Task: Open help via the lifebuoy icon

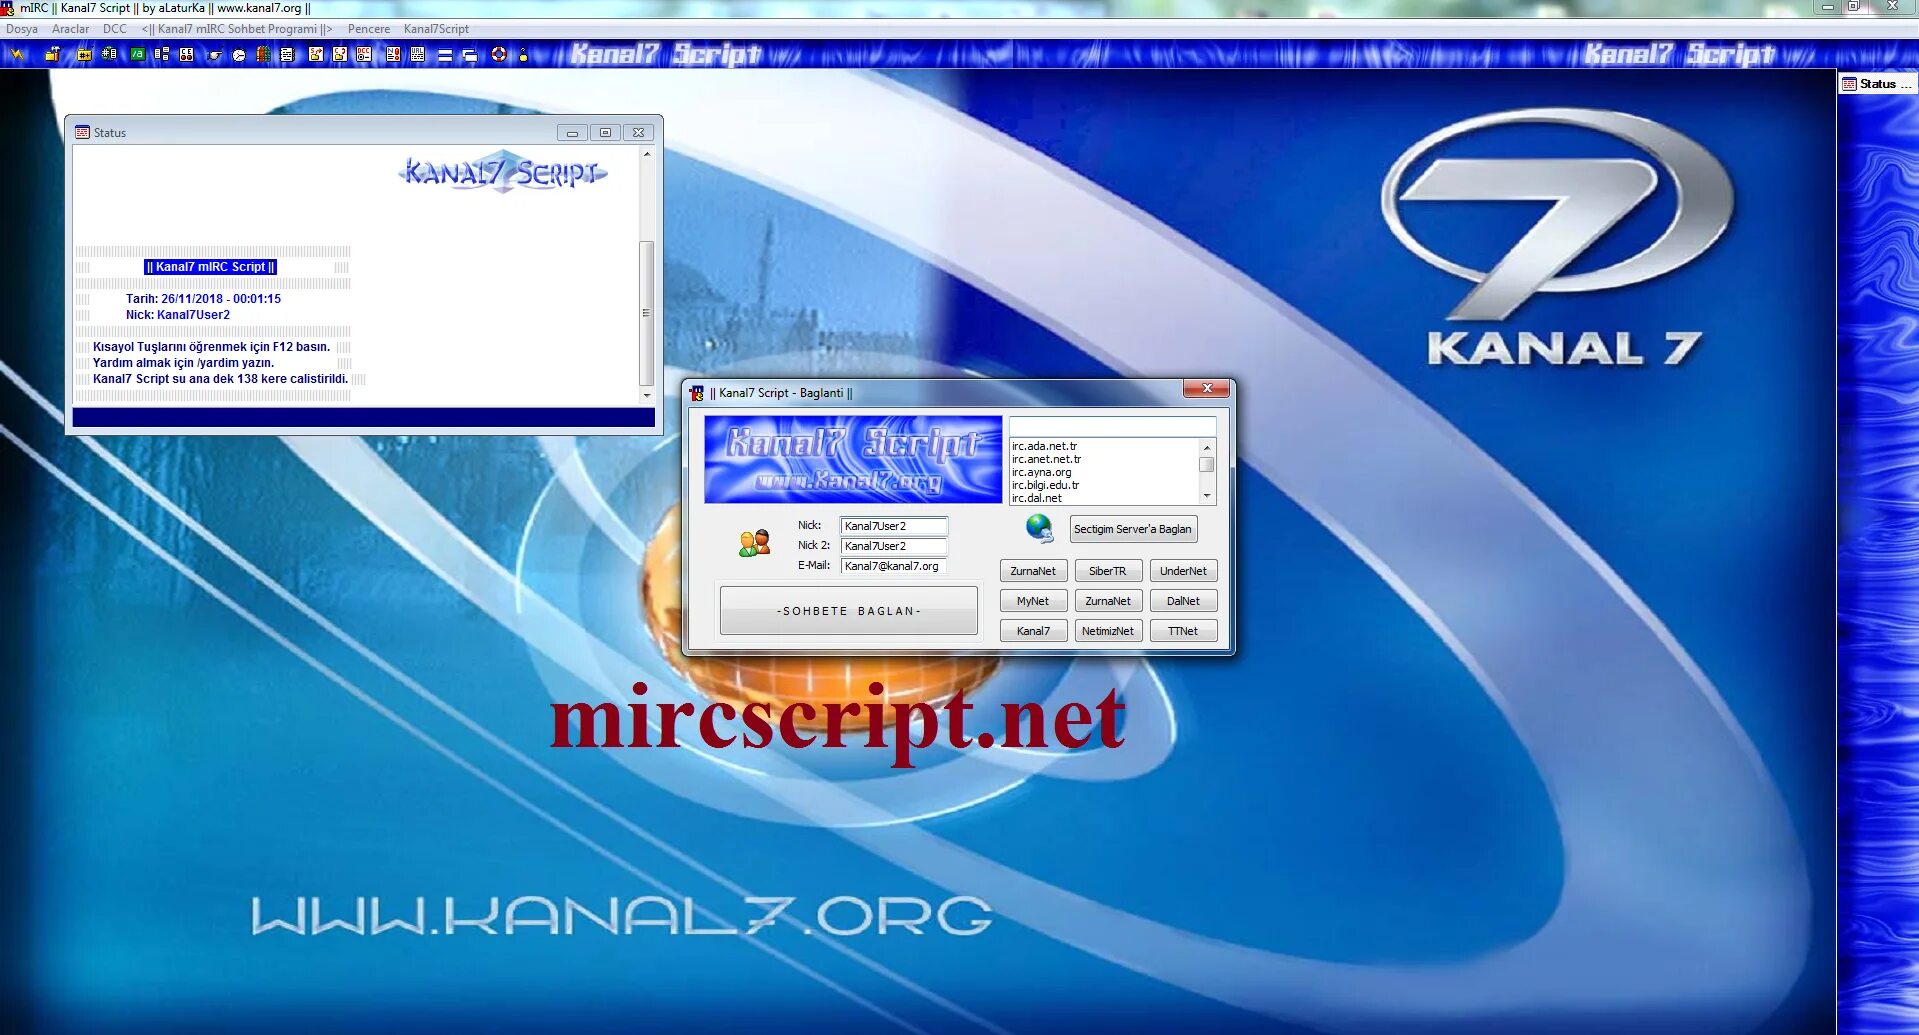Action: pyautogui.click(x=499, y=54)
